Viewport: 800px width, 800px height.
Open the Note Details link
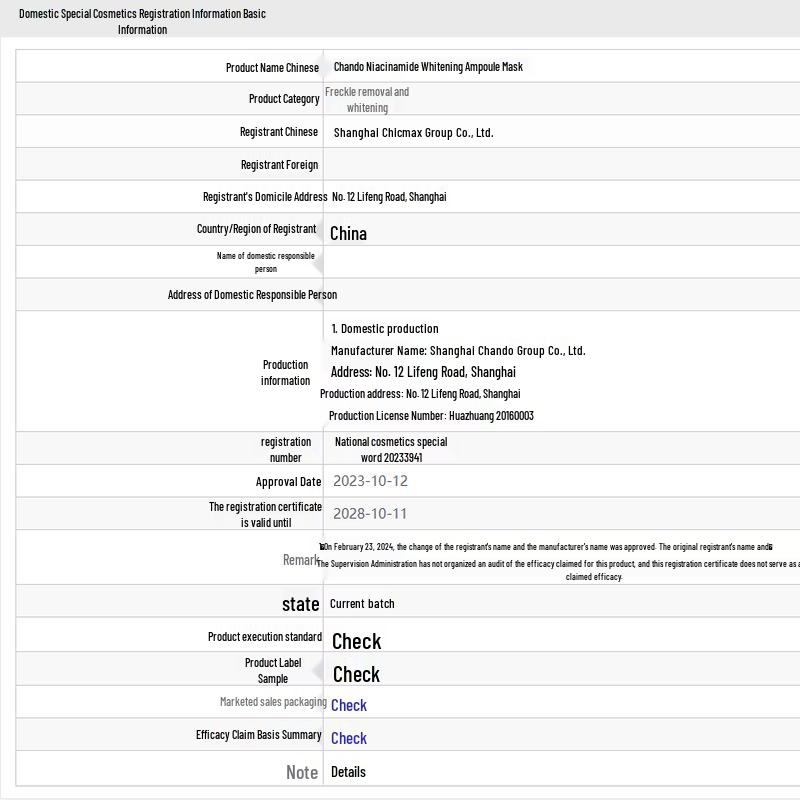pyautogui.click(x=348, y=772)
